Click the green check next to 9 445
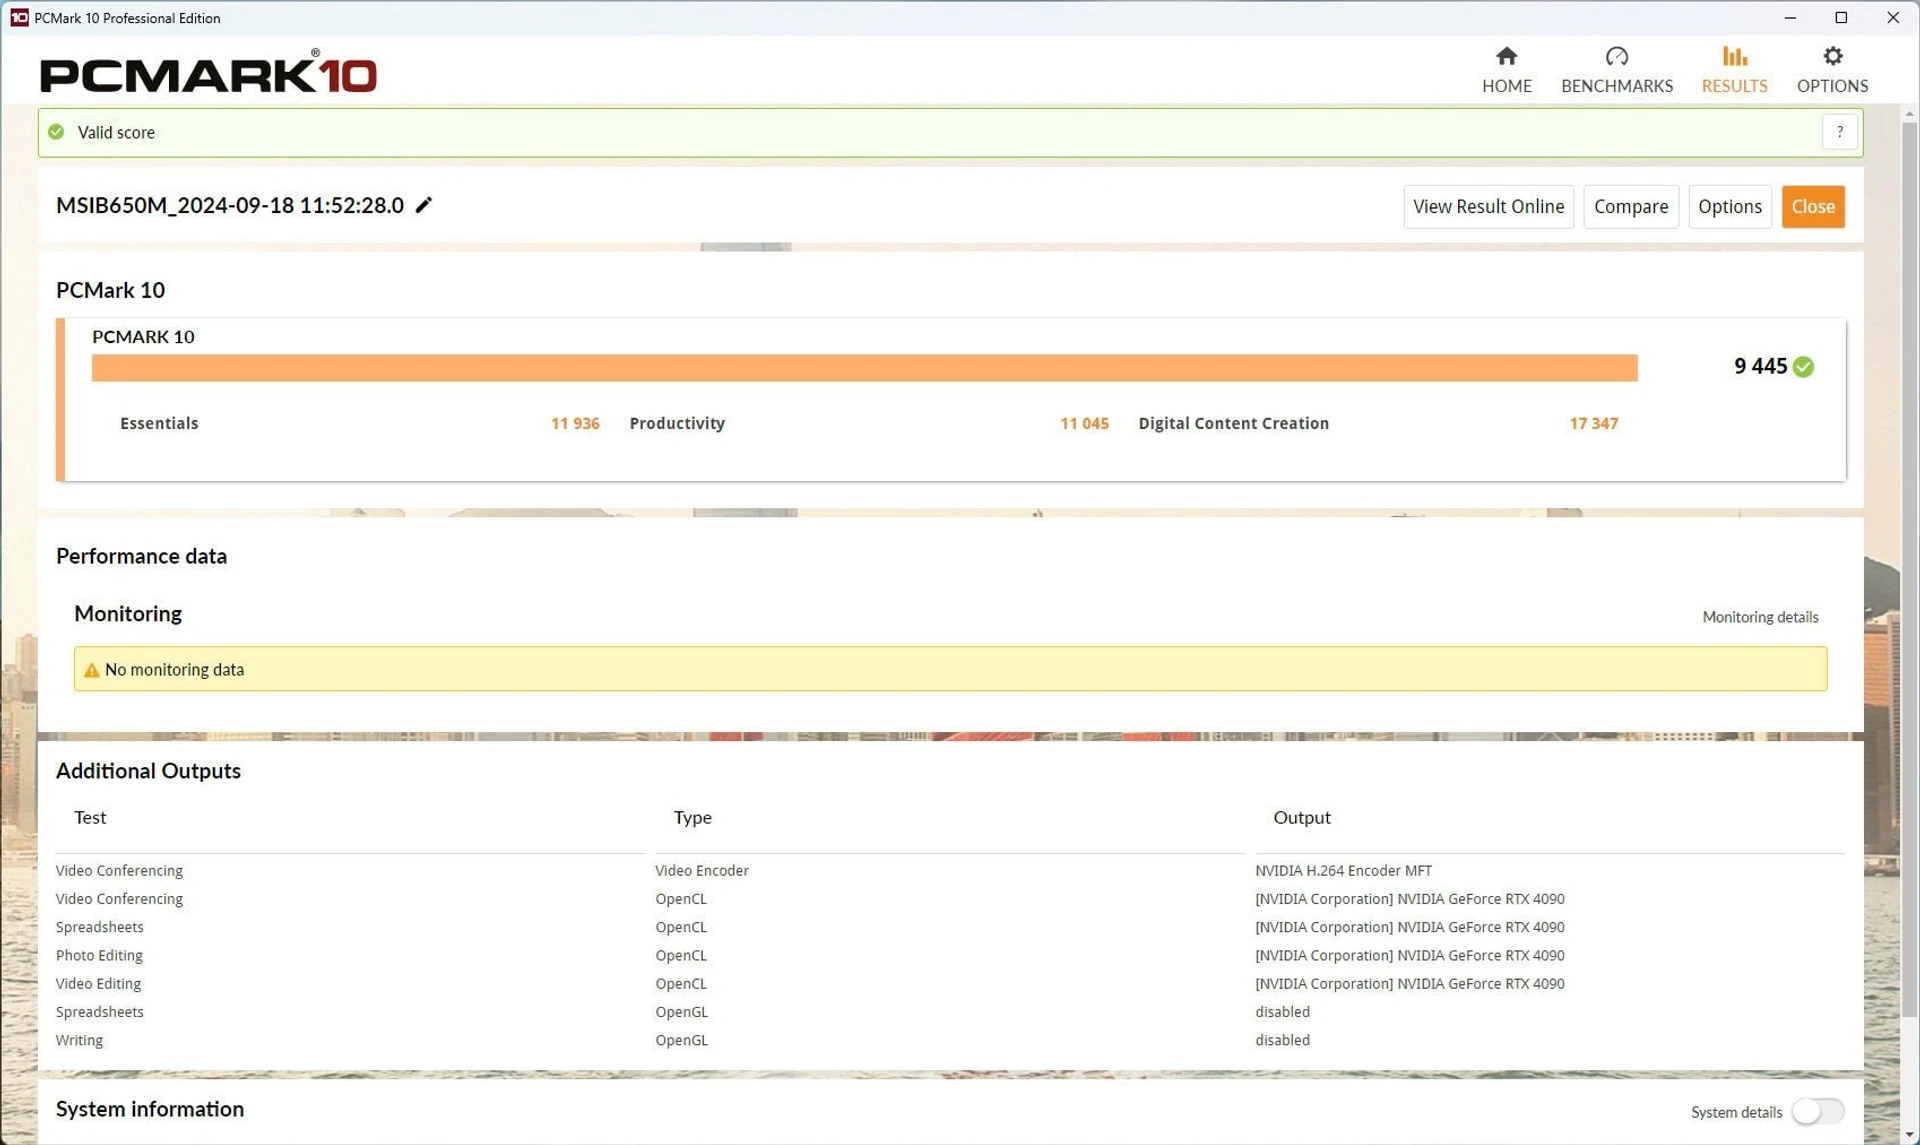This screenshot has height=1145, width=1920. click(1803, 367)
